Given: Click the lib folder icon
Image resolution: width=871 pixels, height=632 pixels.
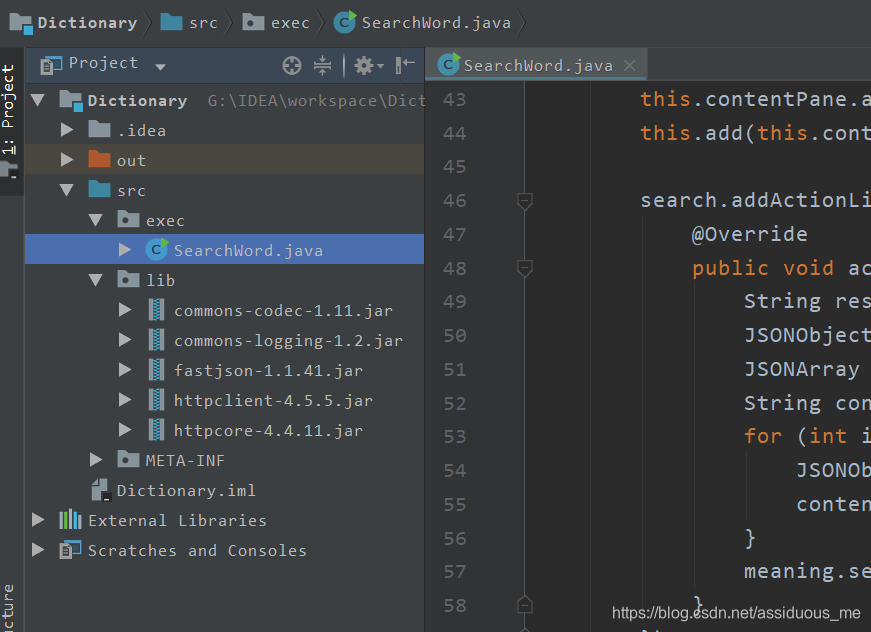Looking at the screenshot, I should 128,279.
